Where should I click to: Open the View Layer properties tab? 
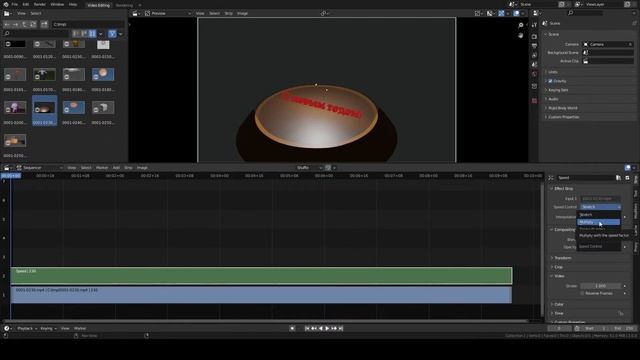534,55
